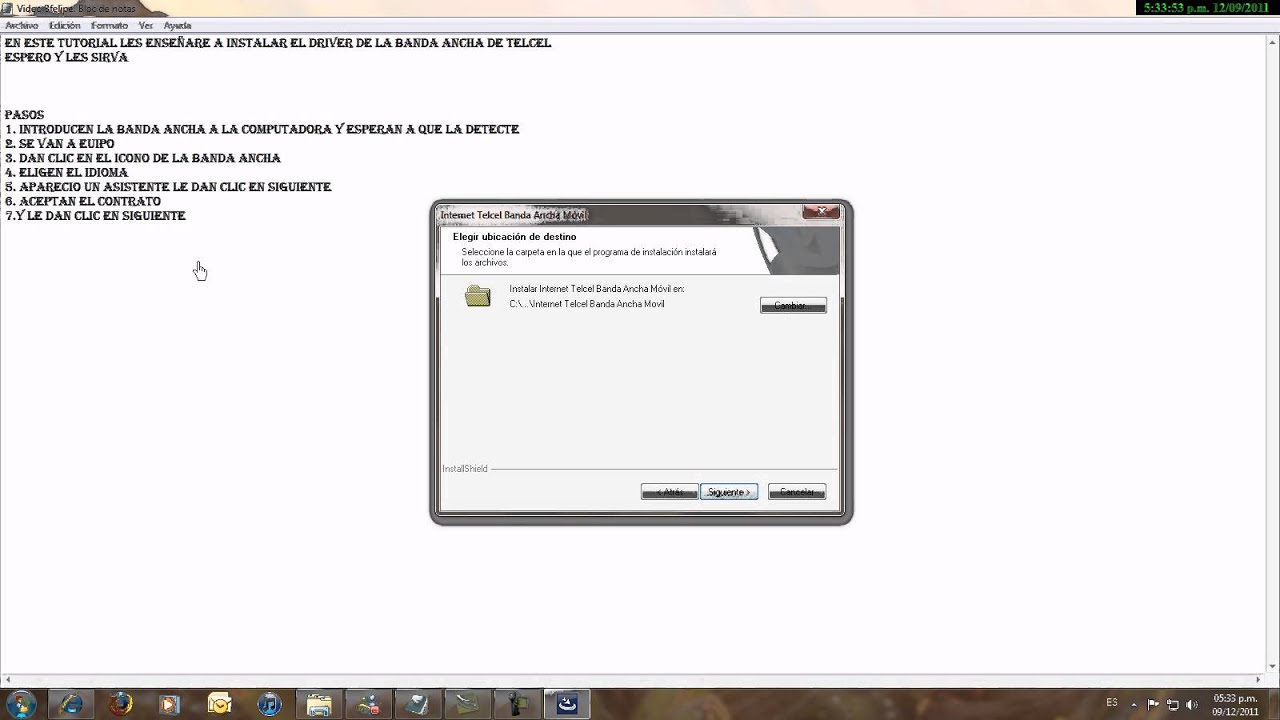This screenshot has width=1280, height=720.
Task: Open the Ayuda menu in Notepad
Action: pos(177,25)
